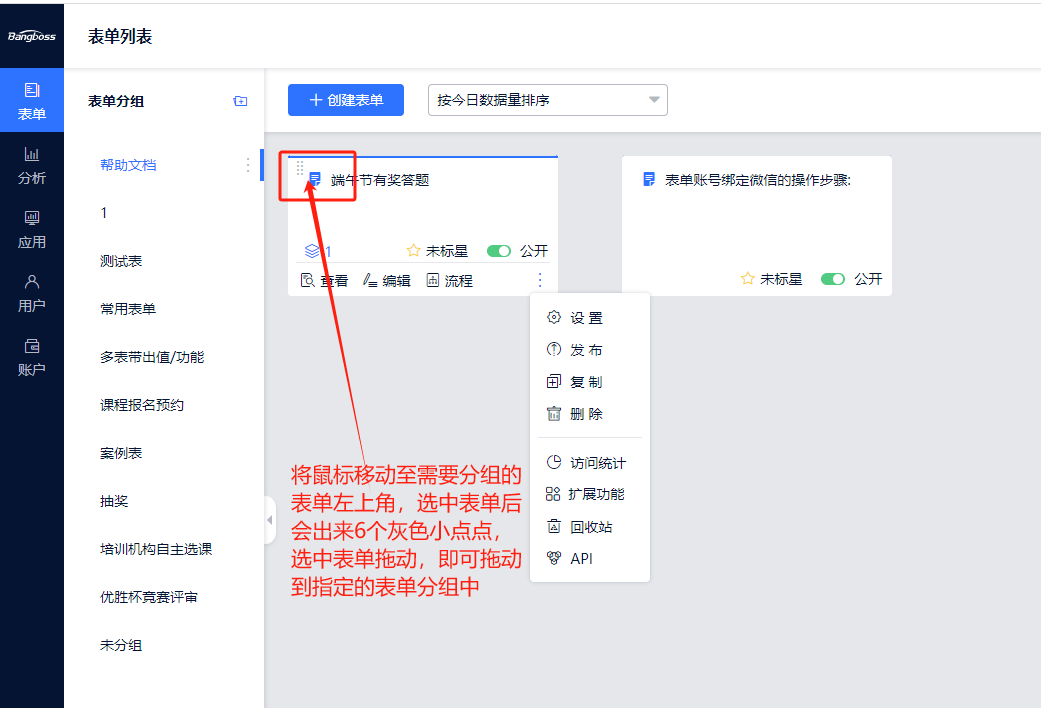Select the 抽奖 form group
This screenshot has height=708, width=1041.
click(114, 501)
